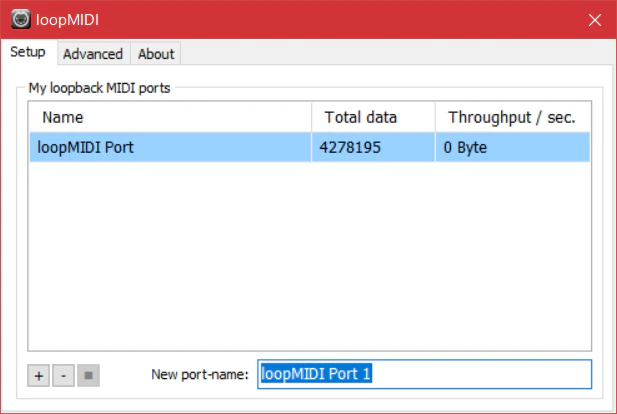Screen dimensions: 617x414
Task: Click the 0 Byte throughput cell
Action: click(x=513, y=147)
